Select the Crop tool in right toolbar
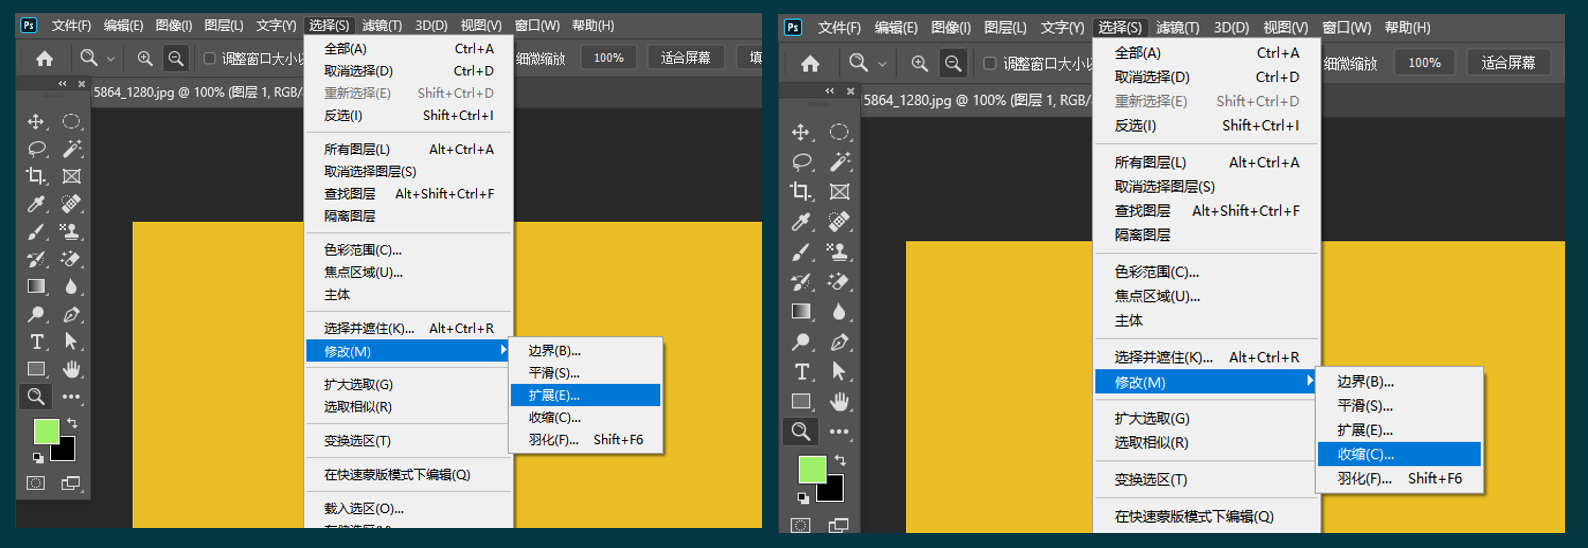This screenshot has width=1588, height=548. click(800, 191)
